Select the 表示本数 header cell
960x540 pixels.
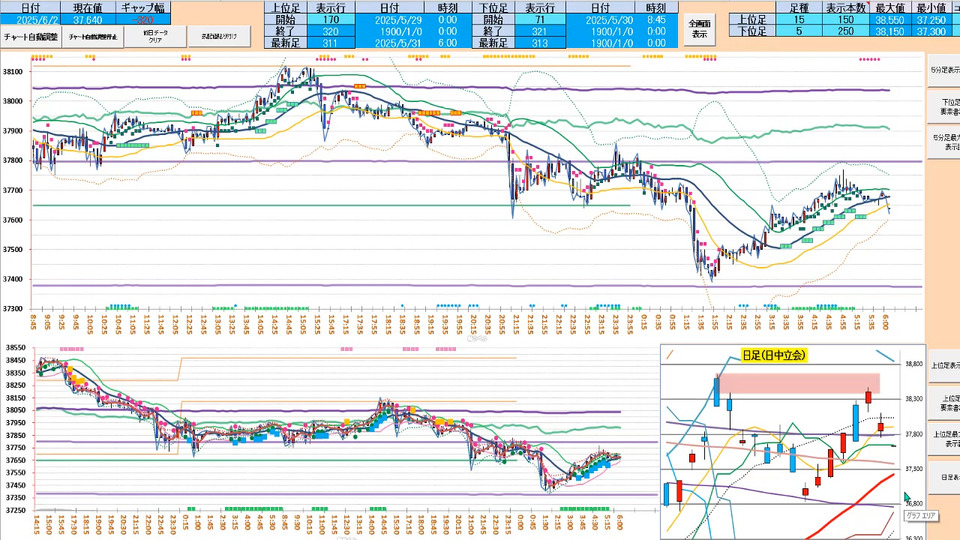point(846,8)
